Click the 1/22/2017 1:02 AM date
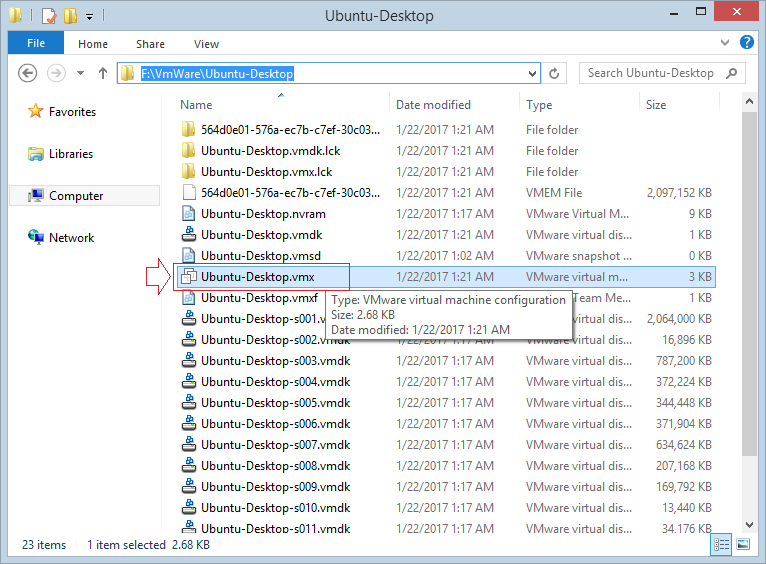The image size is (766, 564). pos(445,256)
